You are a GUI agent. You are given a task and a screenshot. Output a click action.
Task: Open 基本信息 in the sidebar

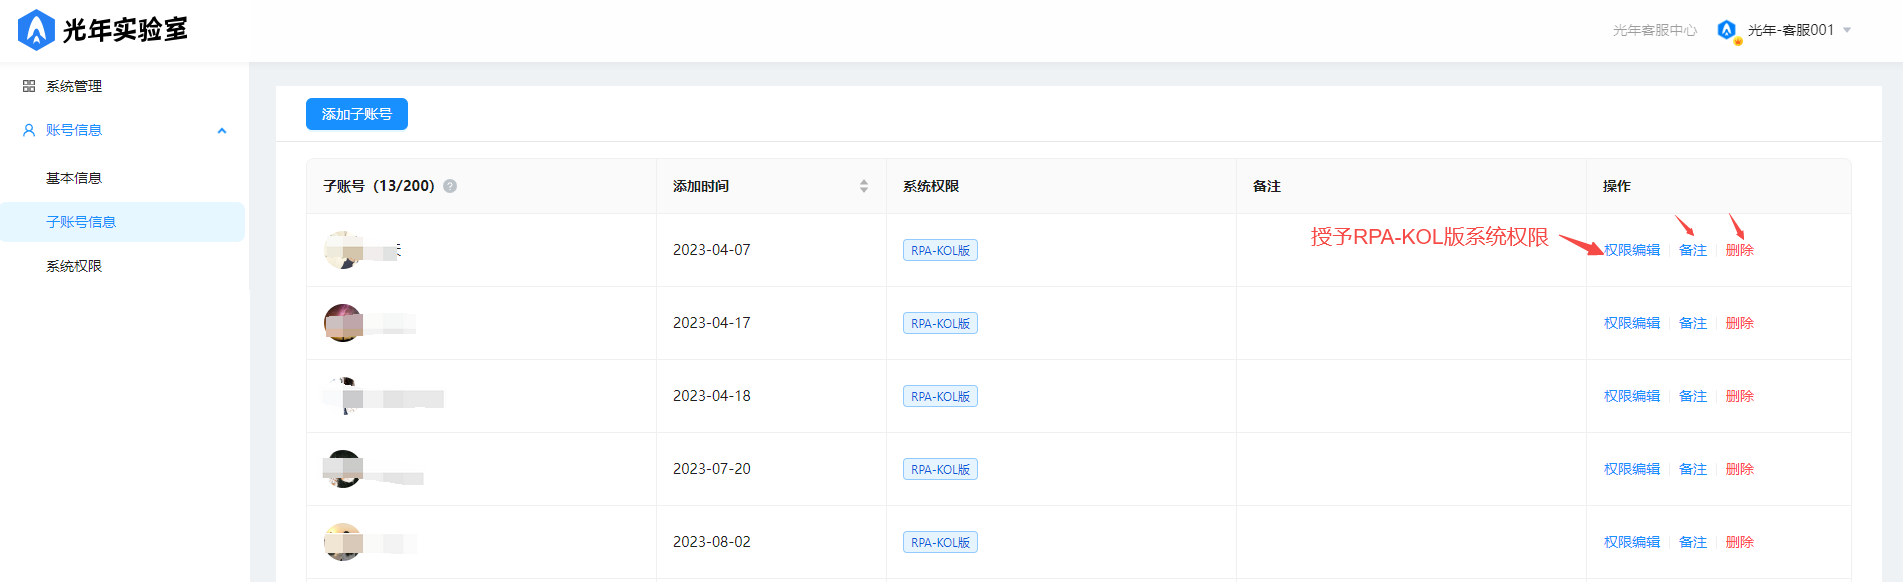tap(74, 178)
